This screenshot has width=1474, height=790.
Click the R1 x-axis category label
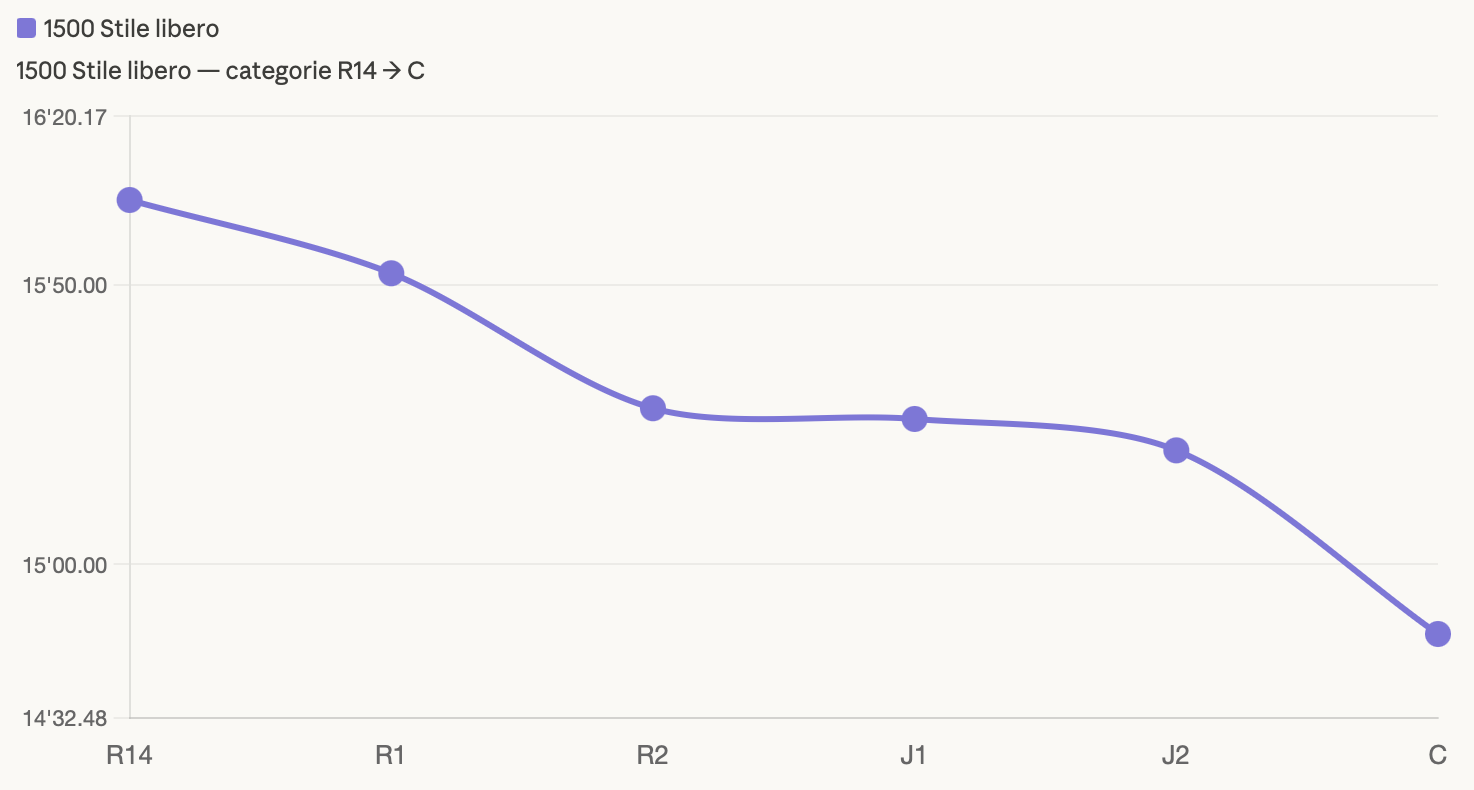390,755
